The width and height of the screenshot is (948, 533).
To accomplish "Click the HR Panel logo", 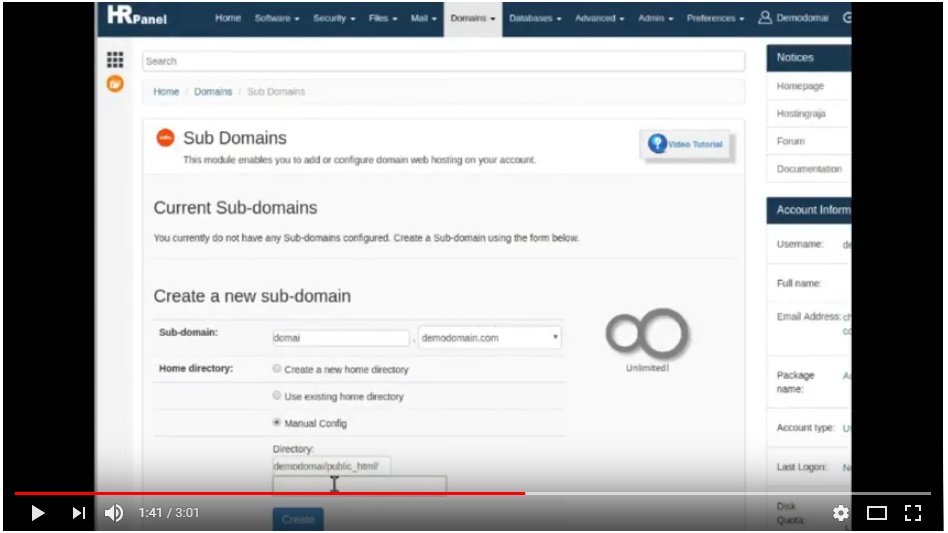I will pos(137,17).
